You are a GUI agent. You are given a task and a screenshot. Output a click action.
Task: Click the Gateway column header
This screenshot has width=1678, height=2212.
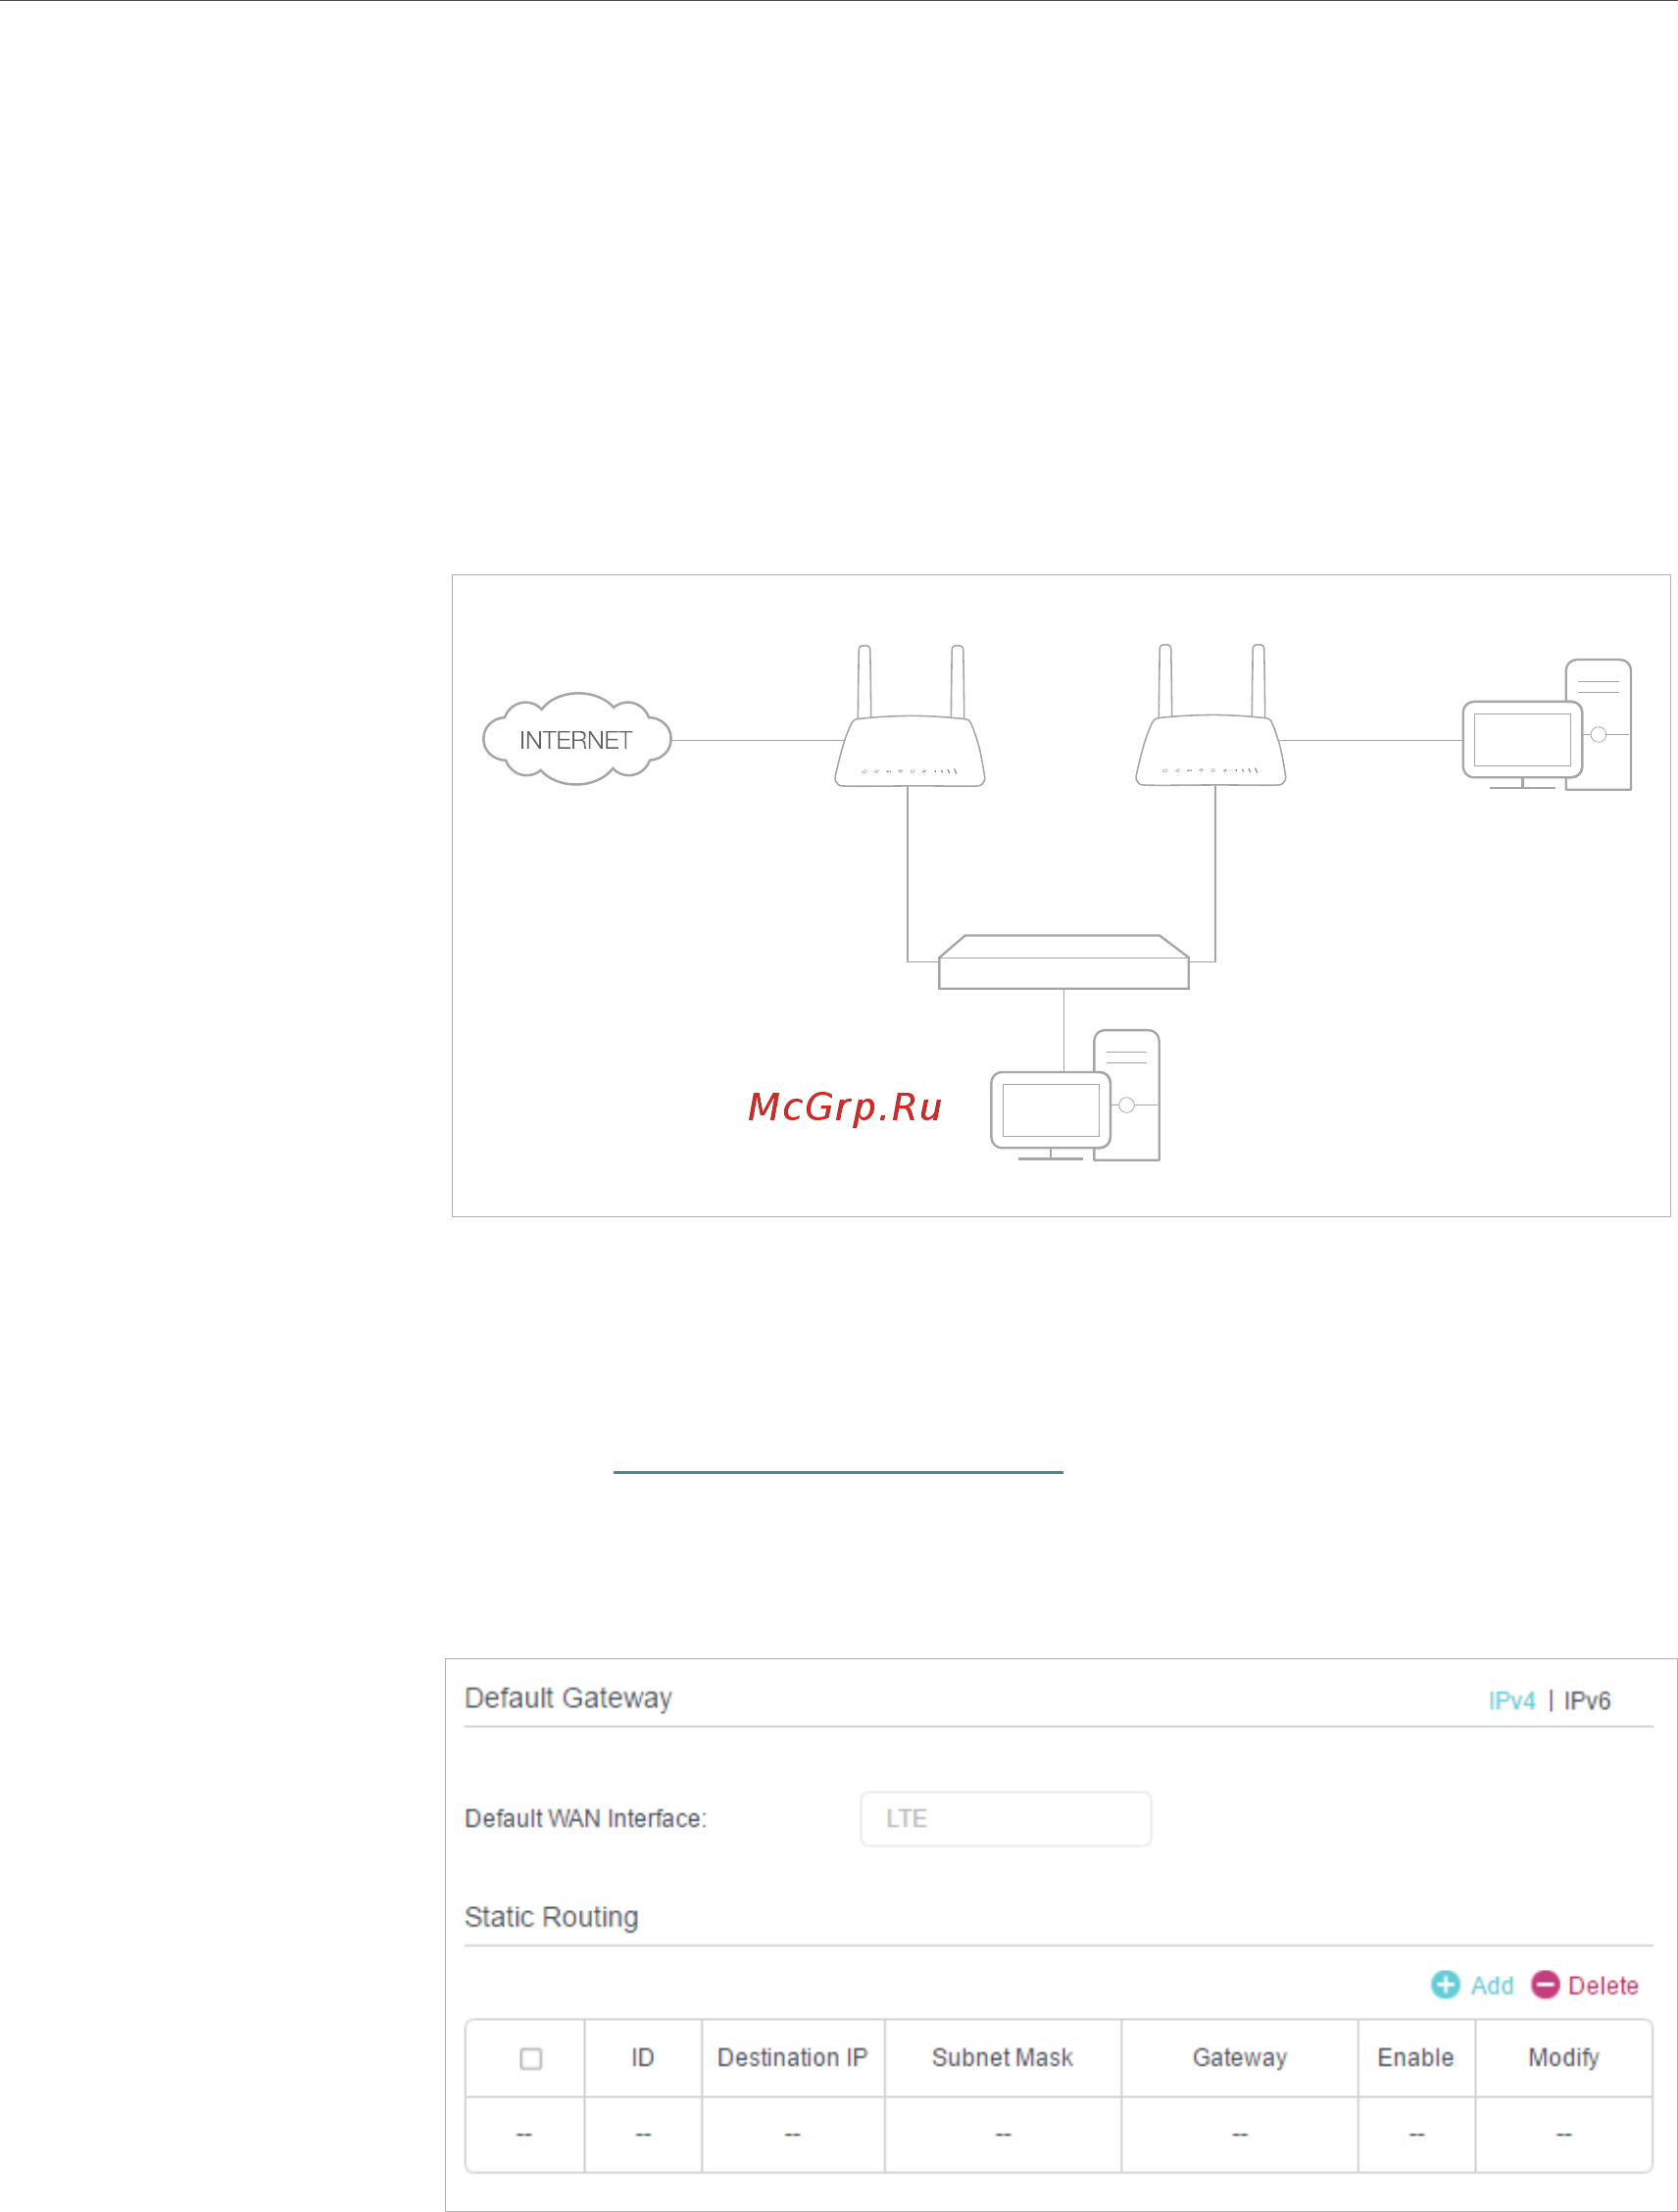pos(1239,2057)
